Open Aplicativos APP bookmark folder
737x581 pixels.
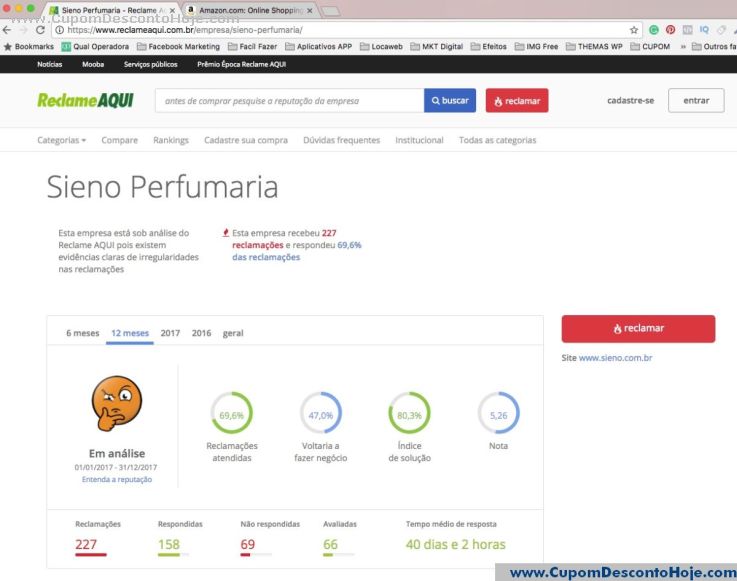[x=319, y=47]
